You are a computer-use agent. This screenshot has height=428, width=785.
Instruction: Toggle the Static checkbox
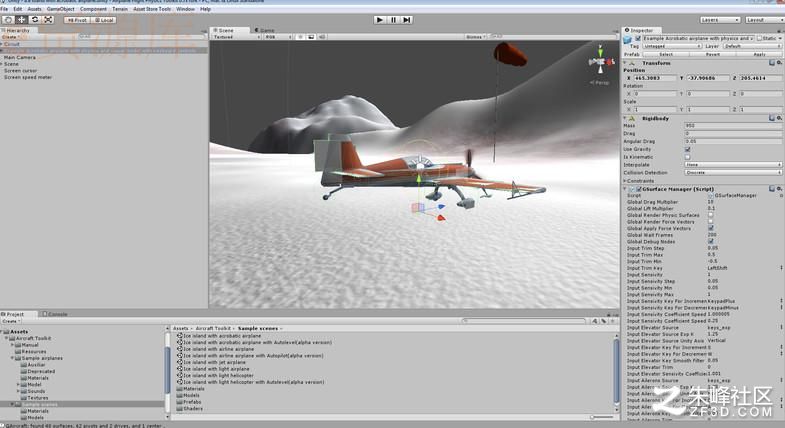click(759, 38)
